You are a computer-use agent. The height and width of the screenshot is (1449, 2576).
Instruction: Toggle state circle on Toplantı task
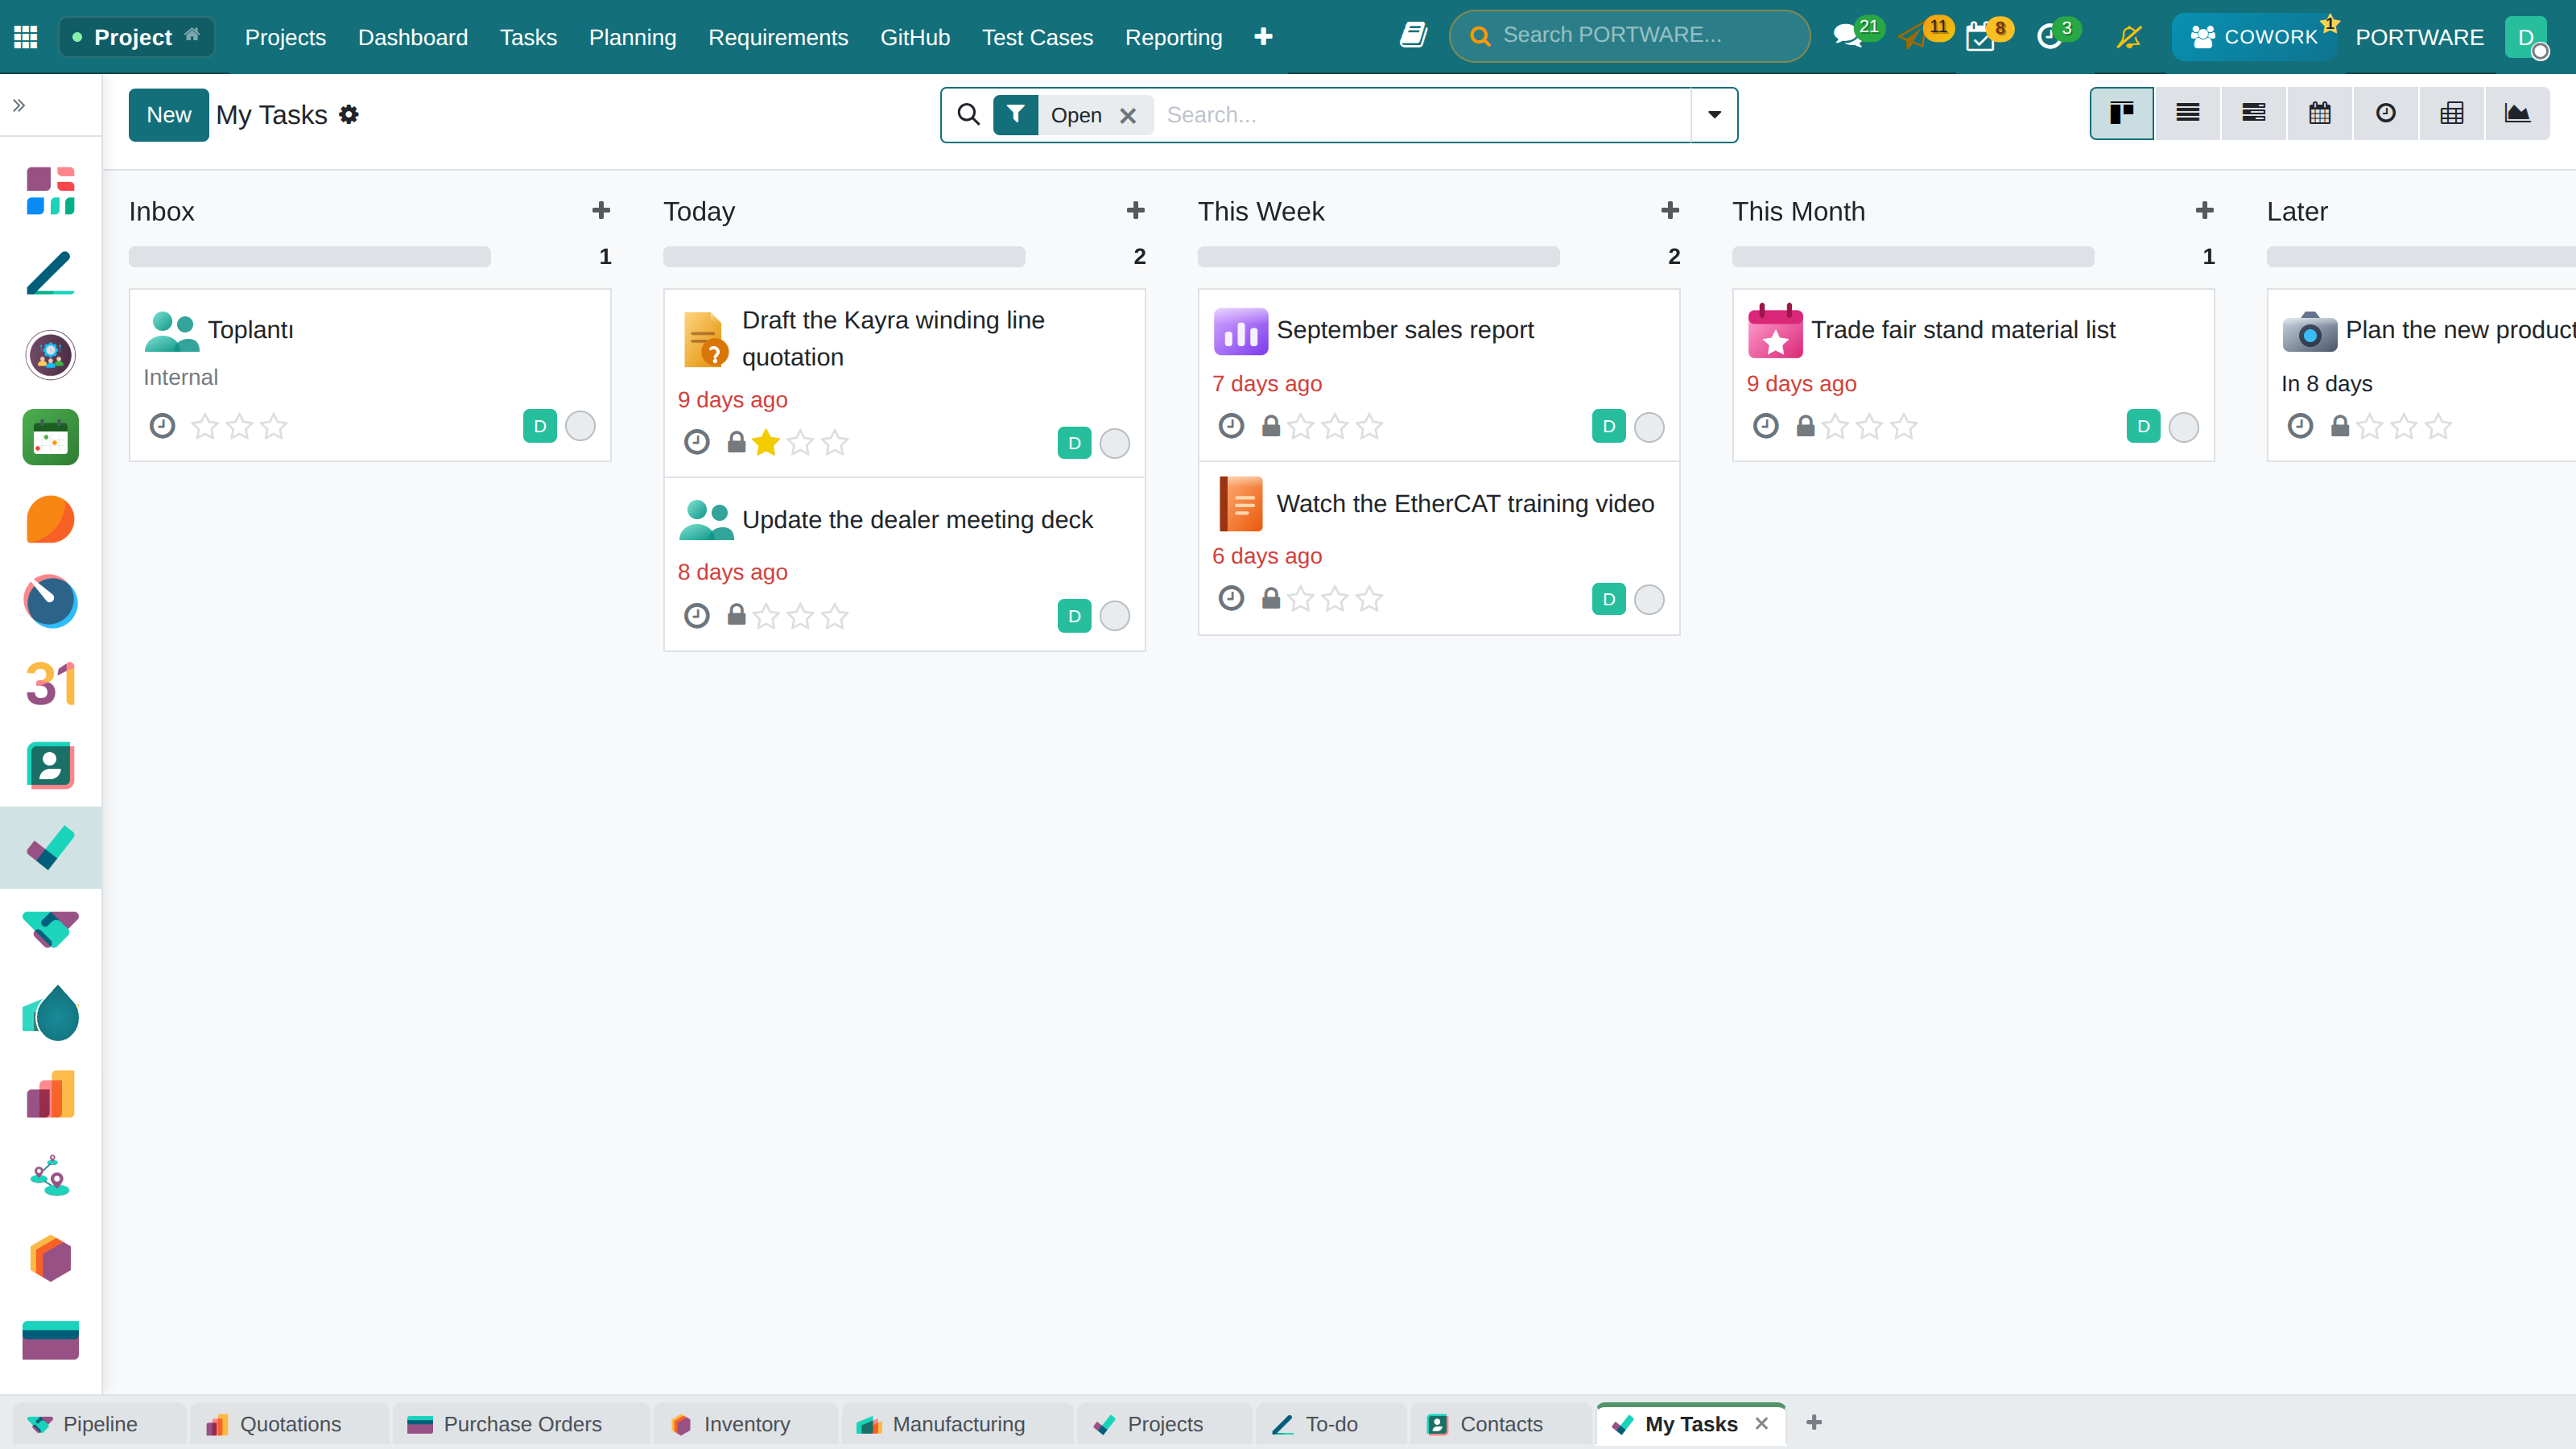(x=580, y=426)
